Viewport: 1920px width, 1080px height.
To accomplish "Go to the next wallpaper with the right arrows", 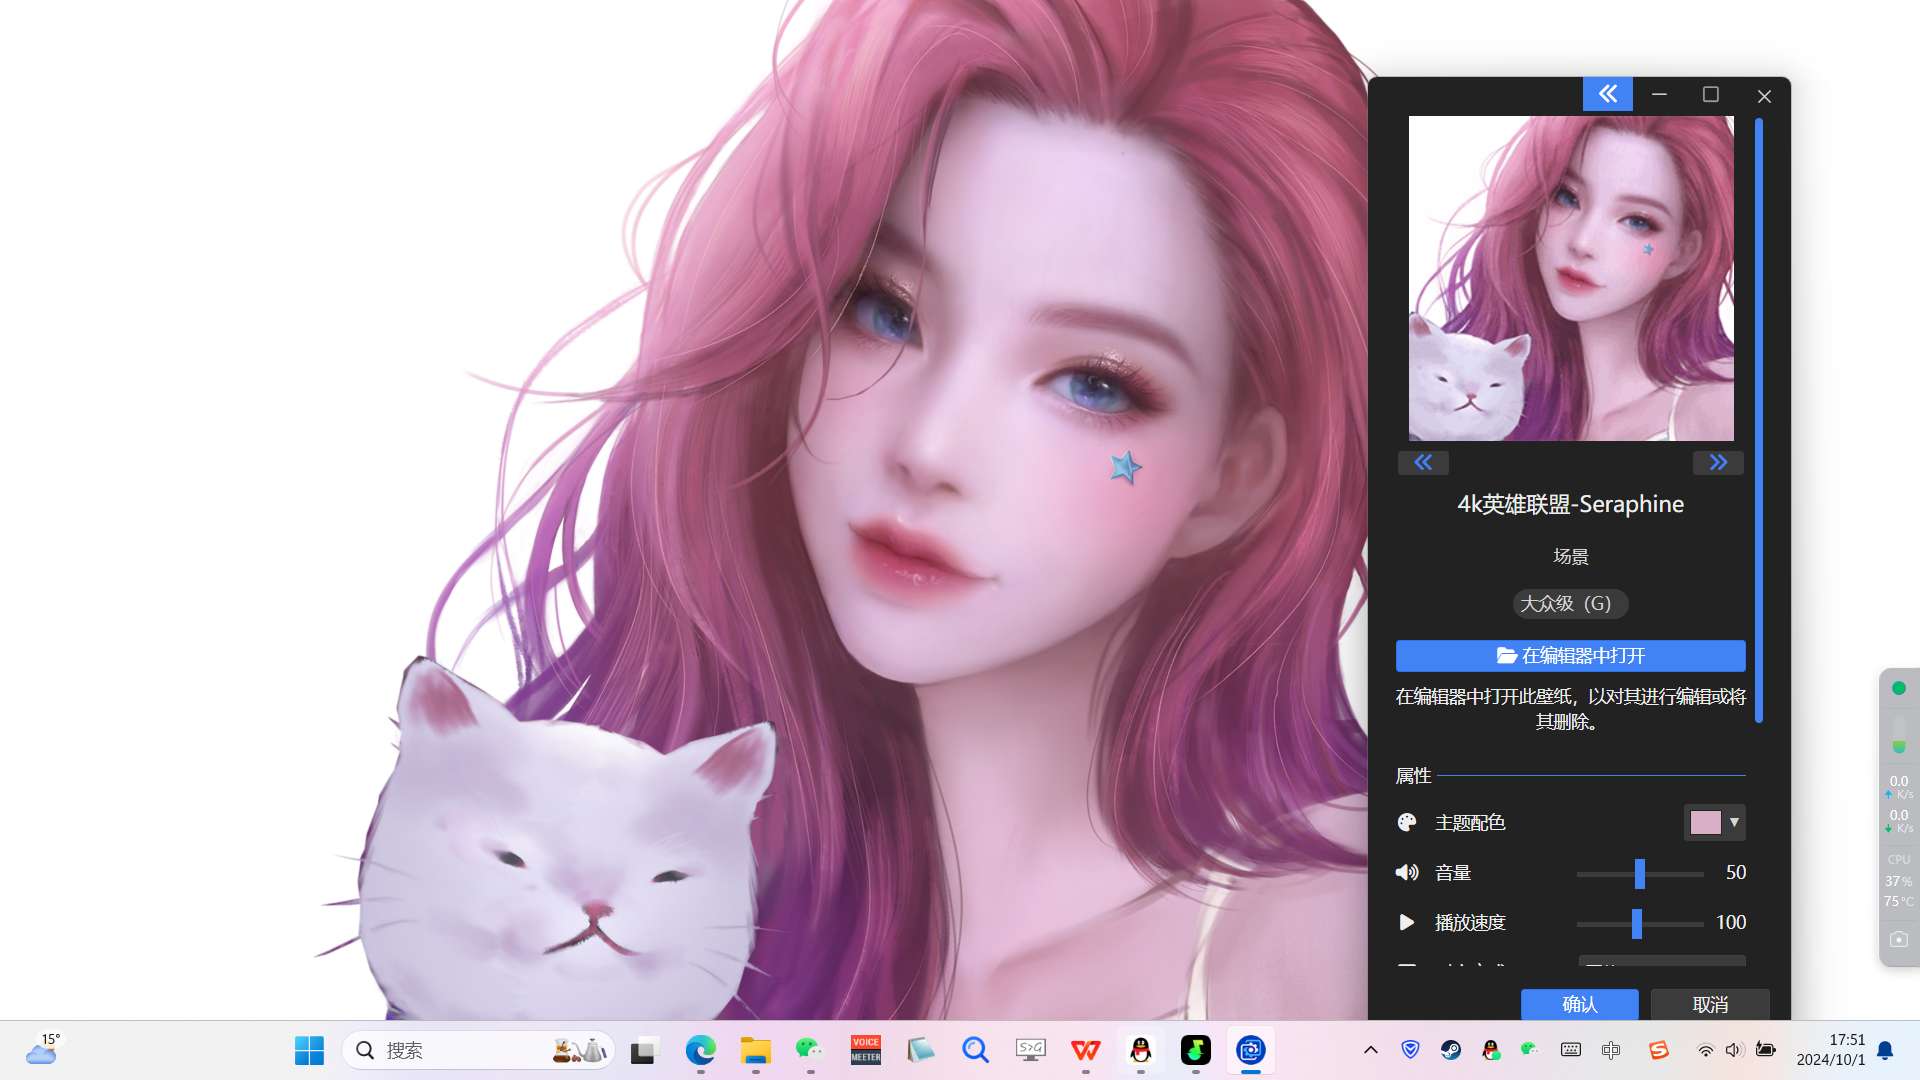I will click(1718, 462).
